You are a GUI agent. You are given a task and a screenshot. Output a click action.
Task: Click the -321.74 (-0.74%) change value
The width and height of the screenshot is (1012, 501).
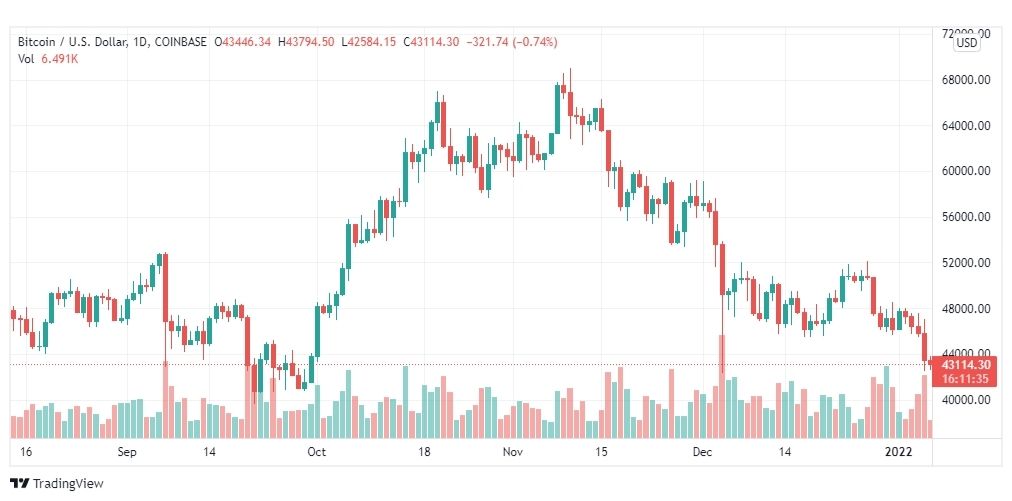[x=513, y=42]
